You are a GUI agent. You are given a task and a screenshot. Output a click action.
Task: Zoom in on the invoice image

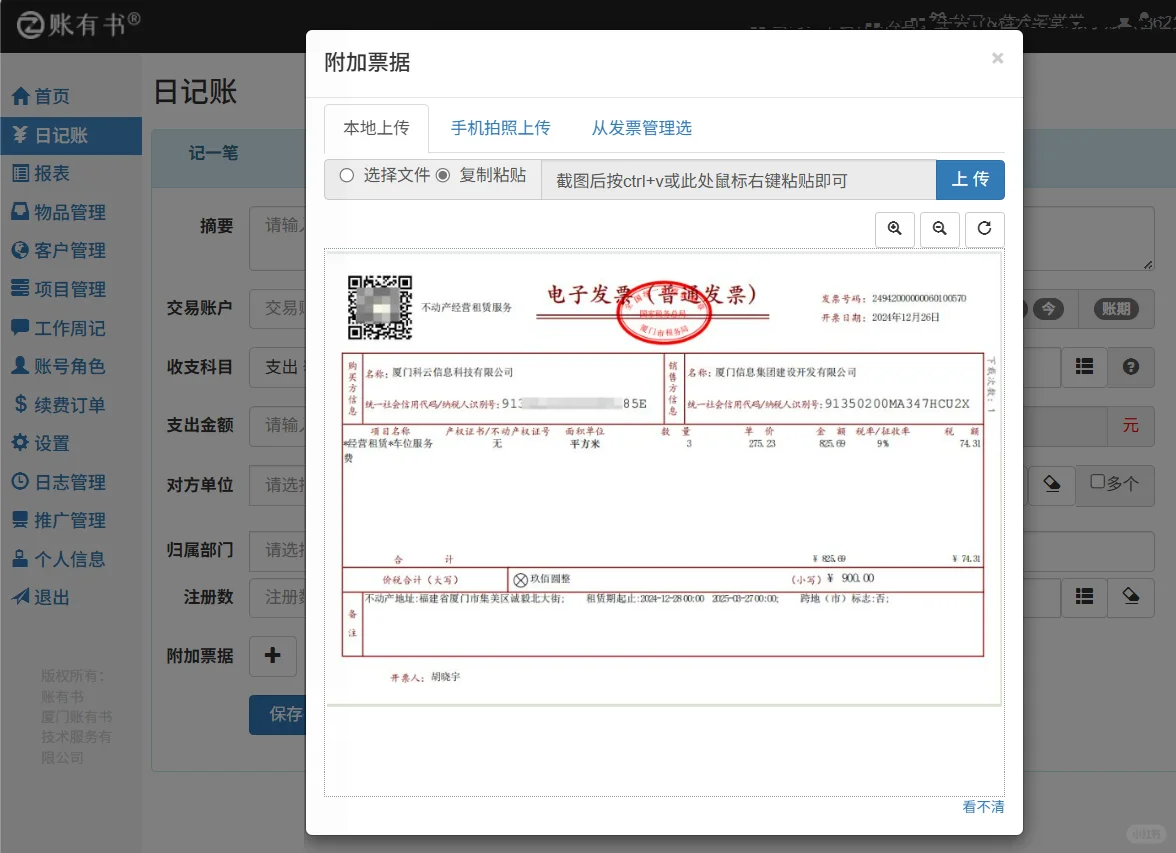[894, 229]
